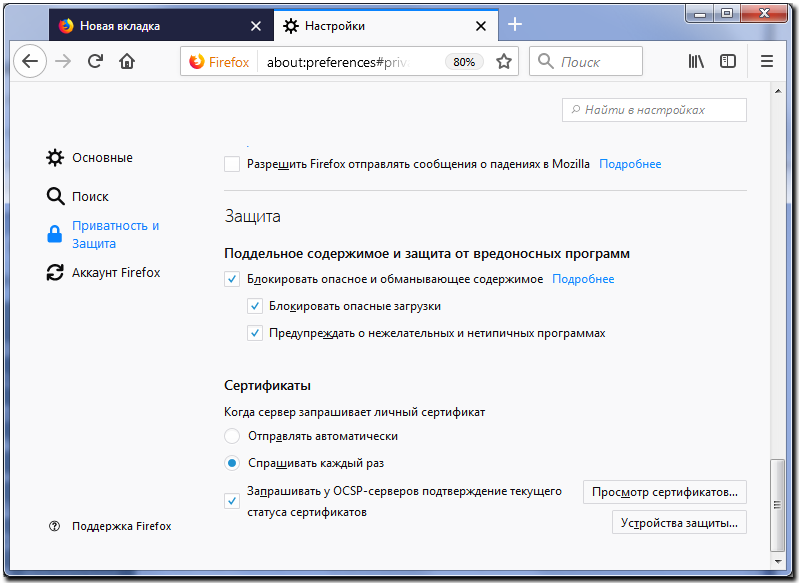Select the Отправлять автоматически radio option

click(232, 436)
